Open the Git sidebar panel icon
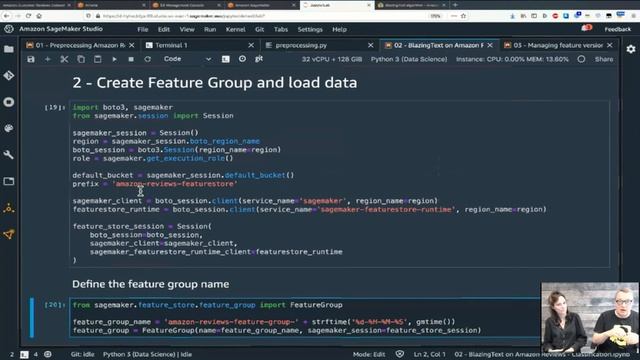640x360 pixels. click(x=9, y=76)
